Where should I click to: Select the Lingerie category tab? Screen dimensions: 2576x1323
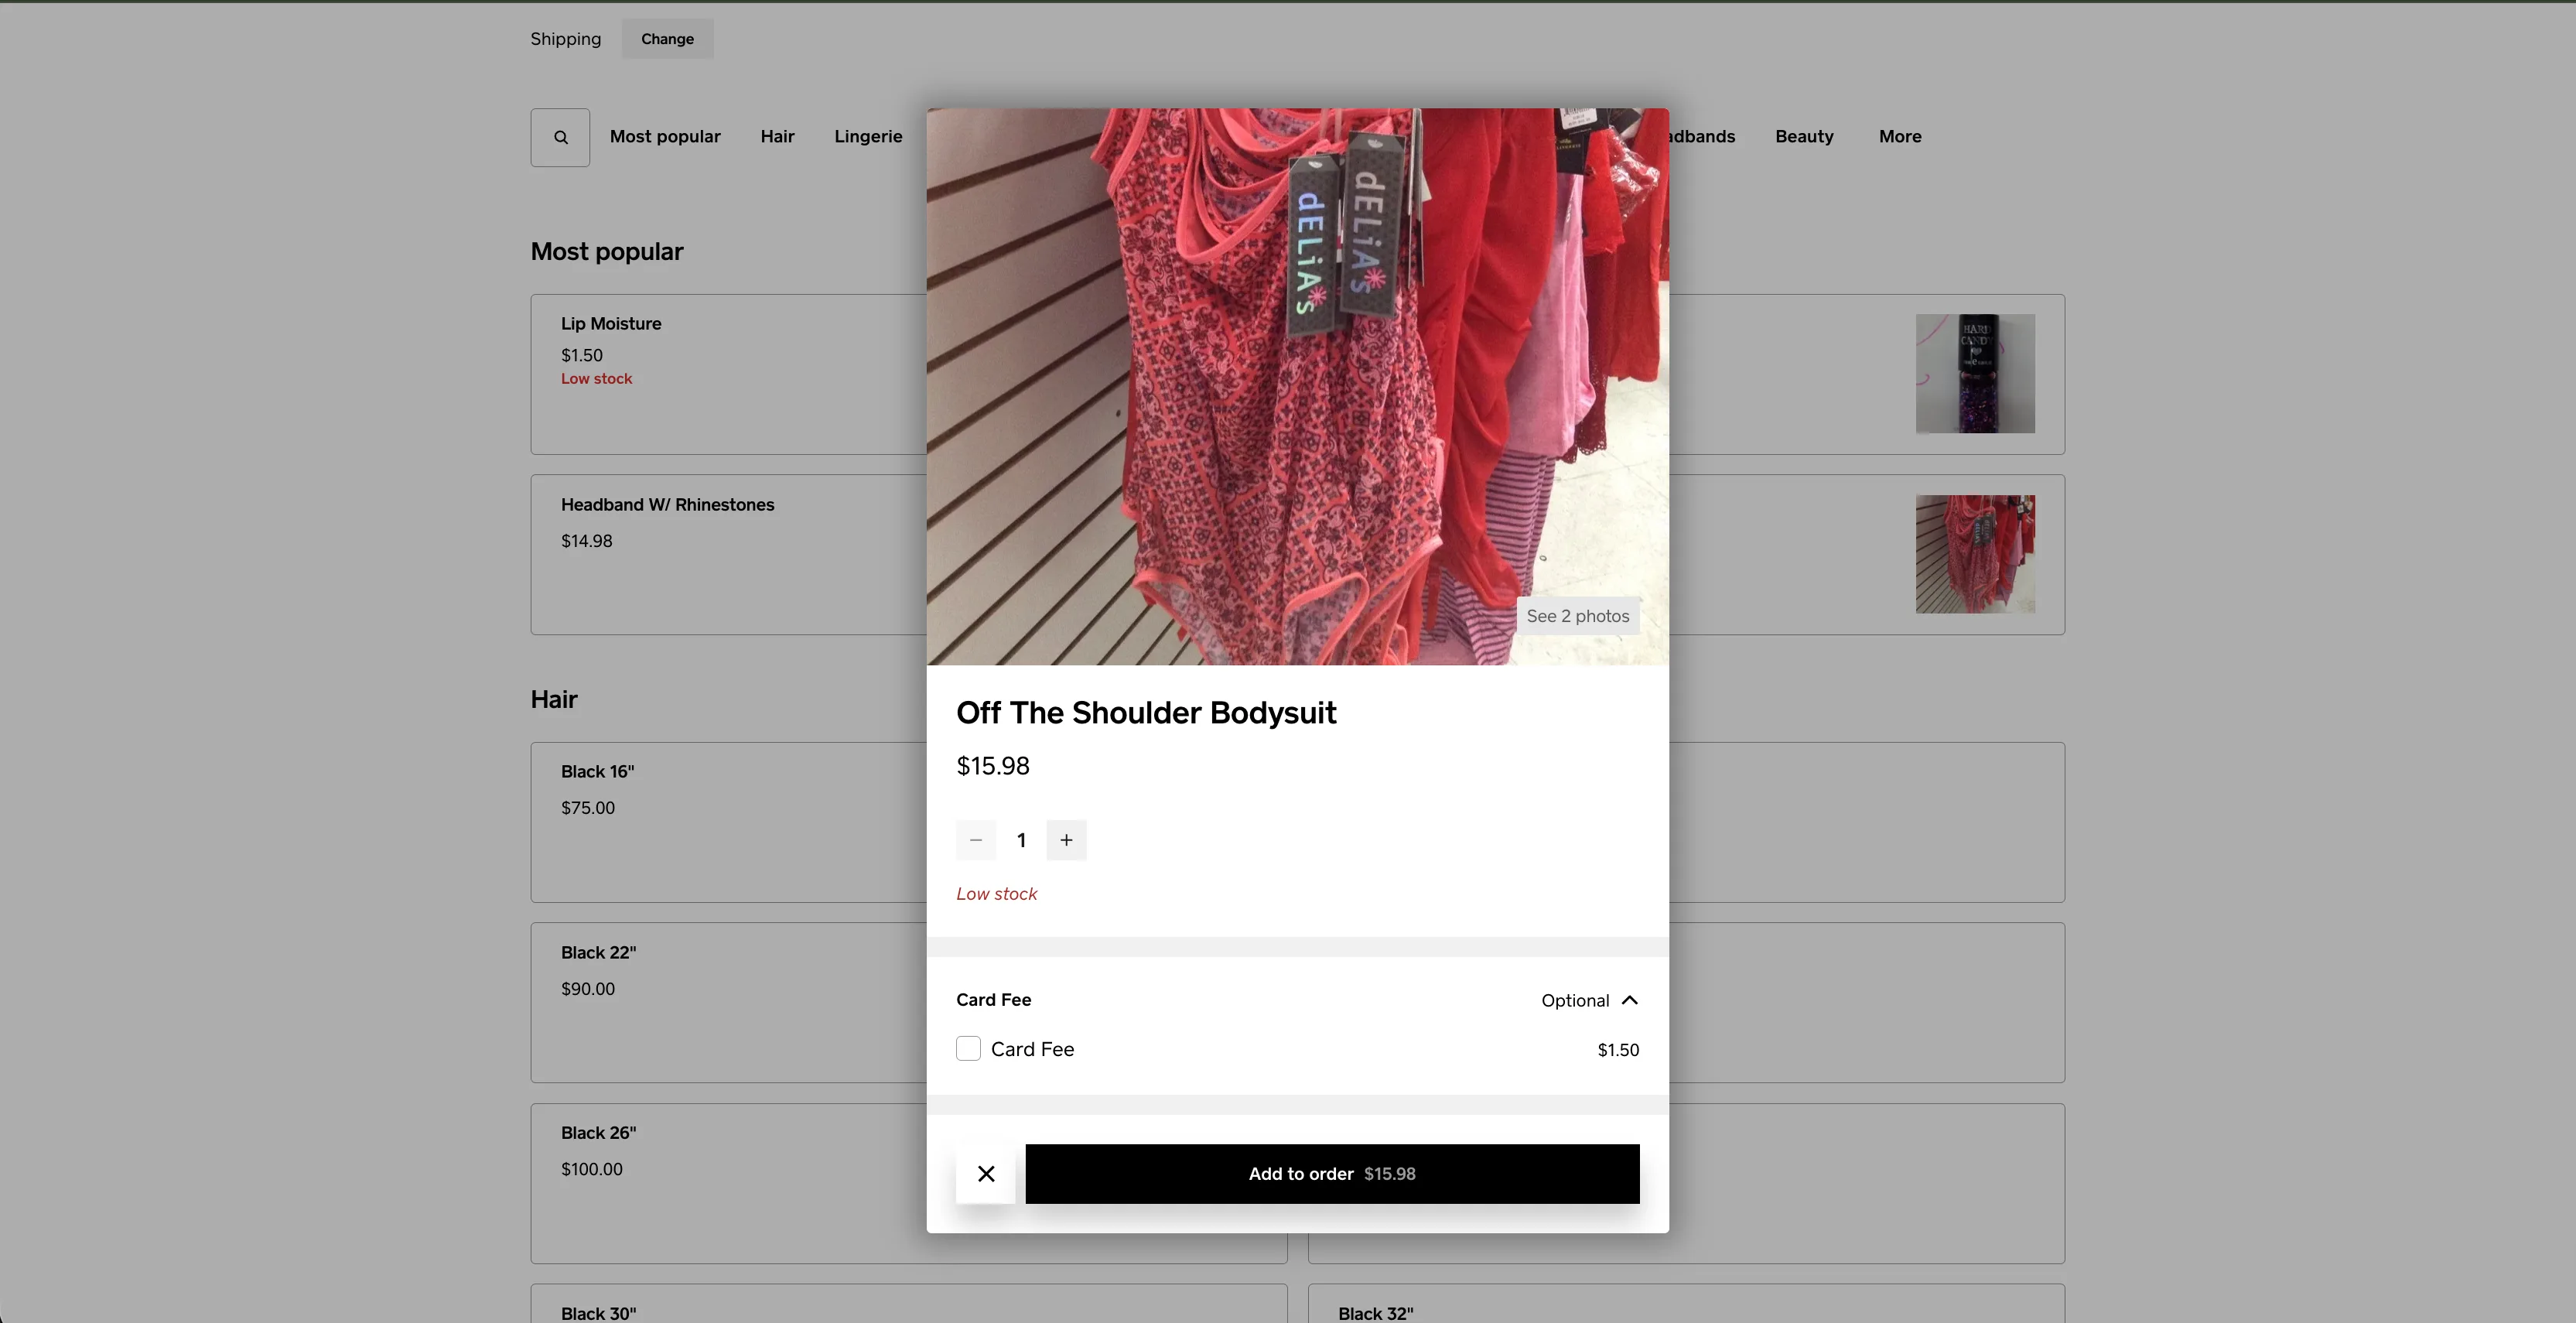coord(868,137)
